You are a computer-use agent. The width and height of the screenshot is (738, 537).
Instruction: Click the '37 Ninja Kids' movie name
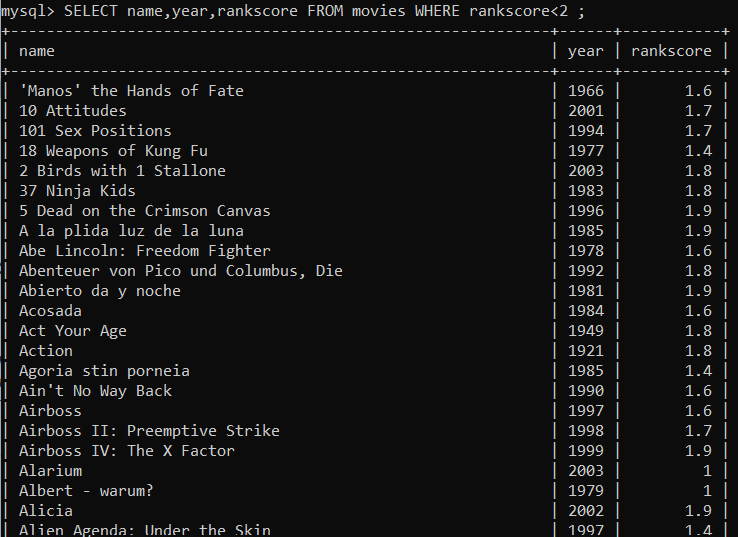[x=77, y=191]
